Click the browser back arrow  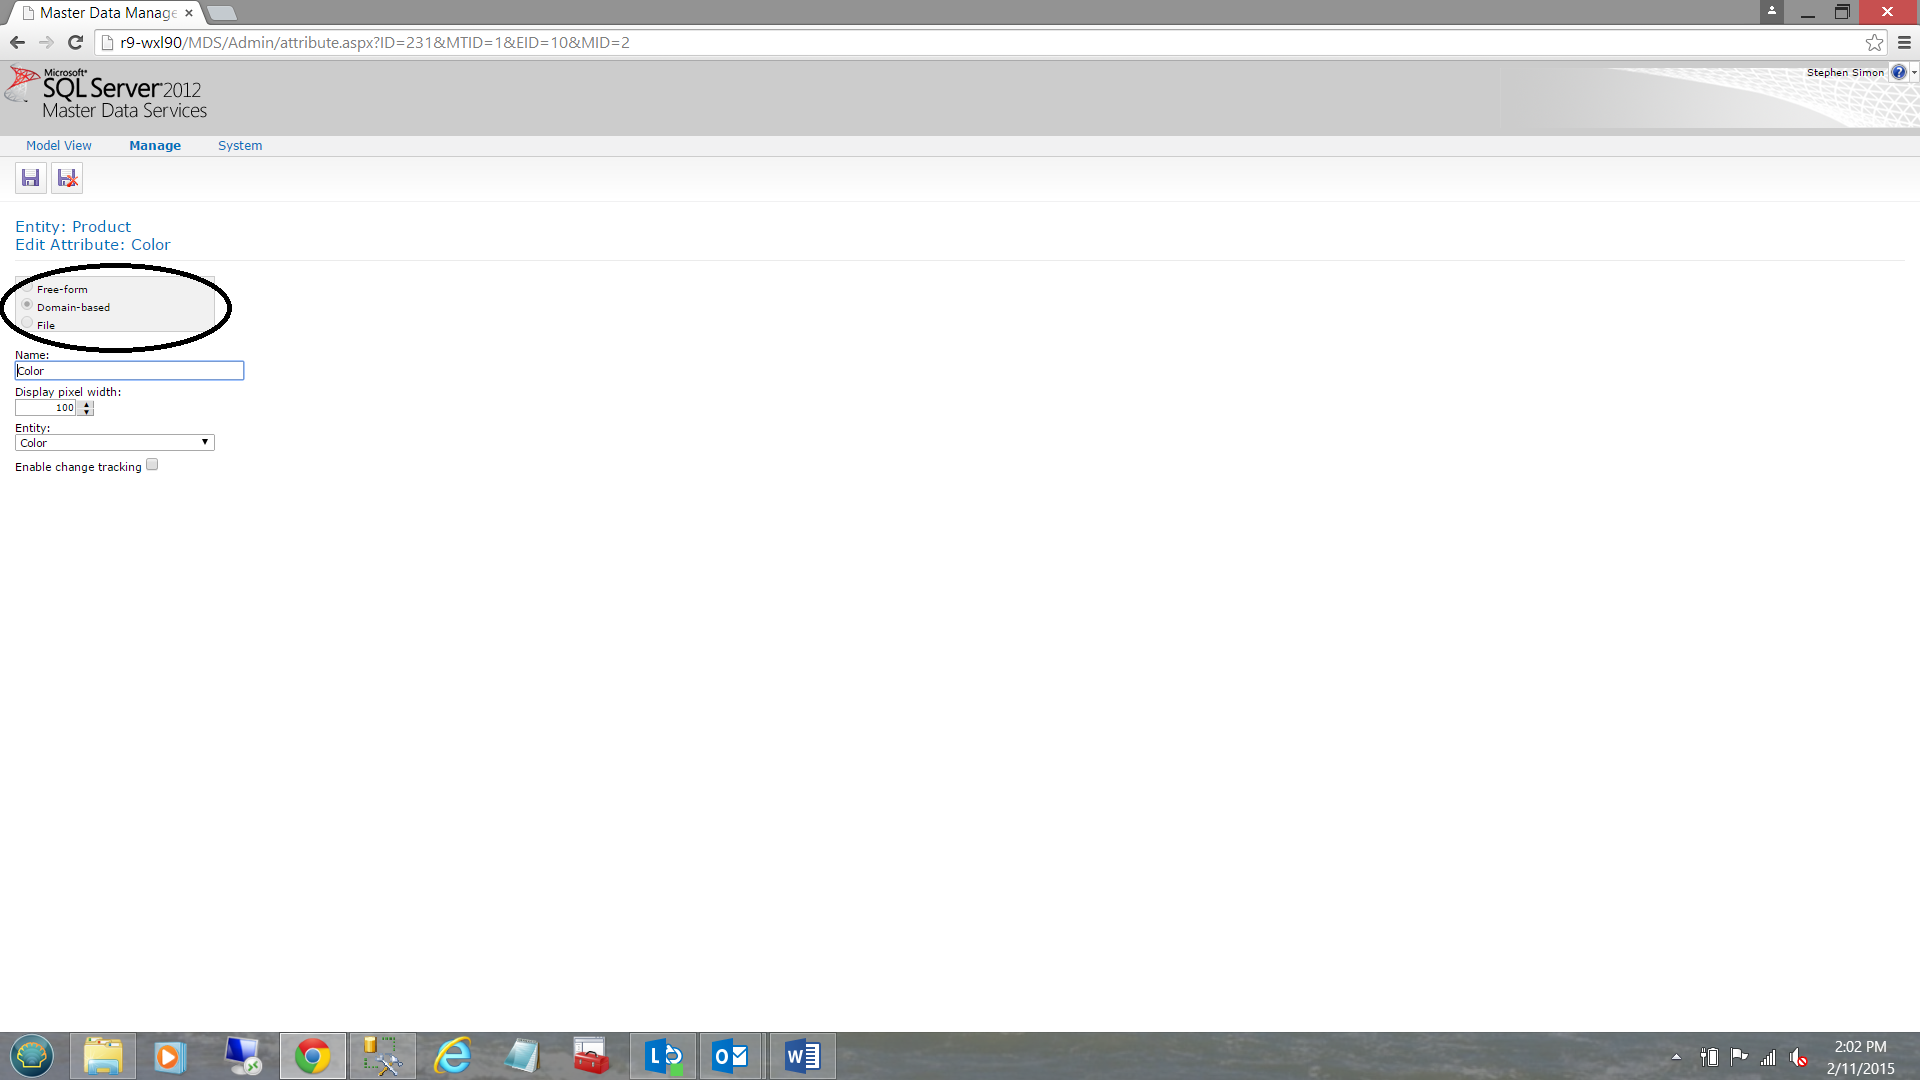pyautogui.click(x=17, y=42)
